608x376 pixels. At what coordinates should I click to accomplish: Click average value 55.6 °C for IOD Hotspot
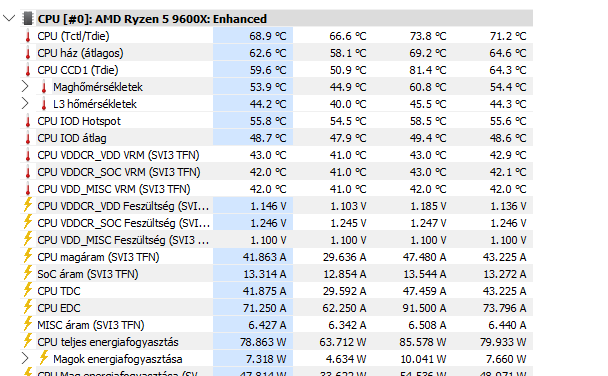click(x=508, y=121)
